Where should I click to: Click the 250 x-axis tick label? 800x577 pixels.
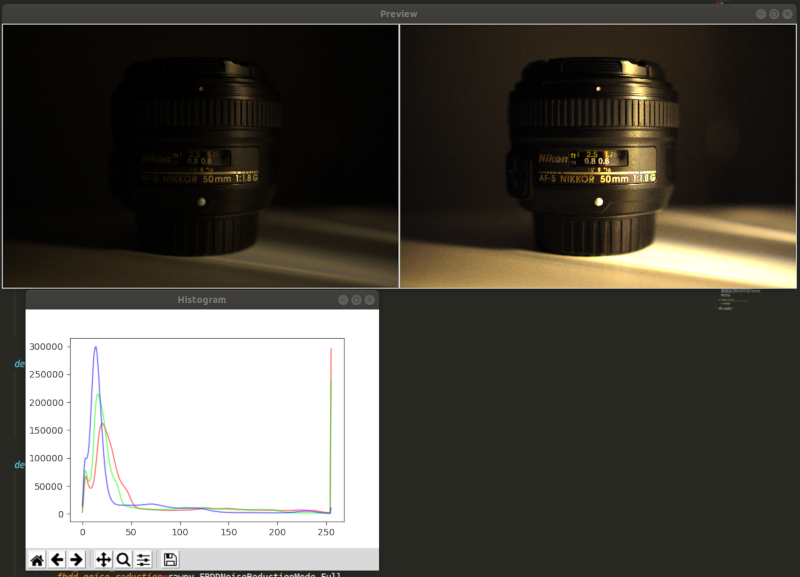pos(326,532)
